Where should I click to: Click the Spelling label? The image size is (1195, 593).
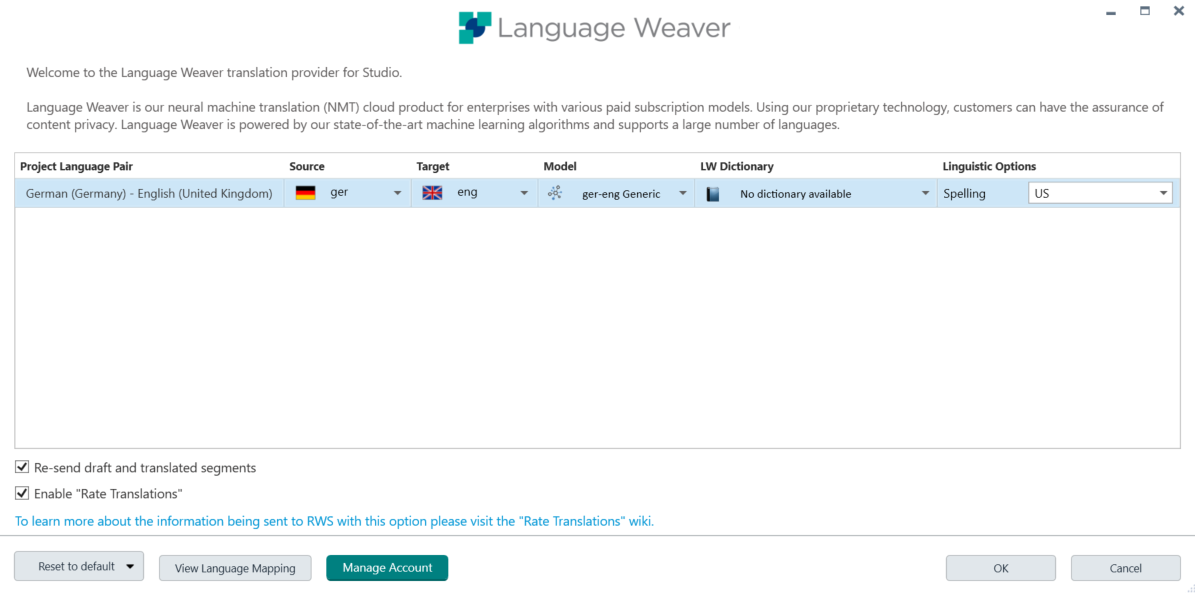click(x=964, y=194)
